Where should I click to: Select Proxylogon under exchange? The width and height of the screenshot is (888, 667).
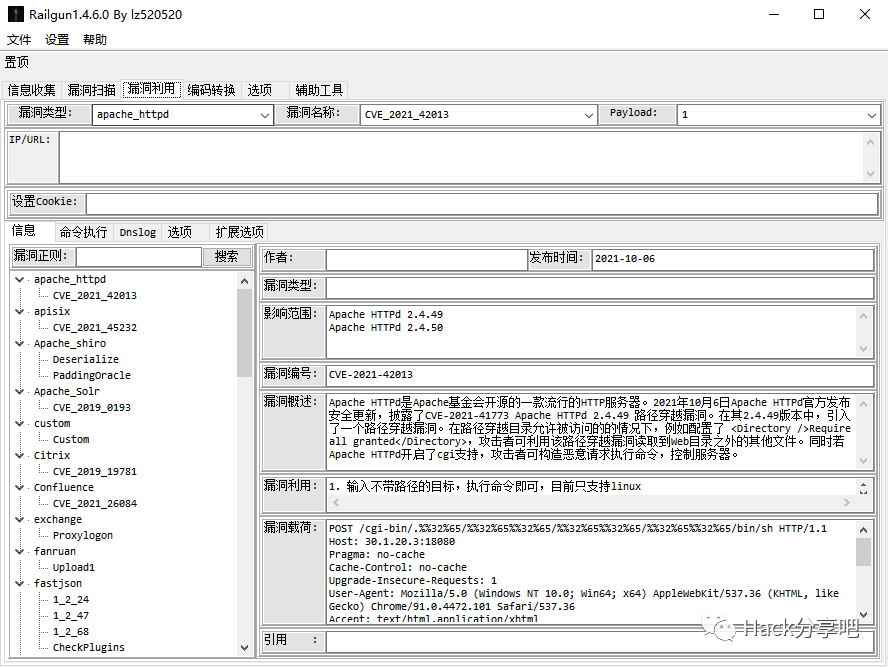pyautogui.click(x=83, y=536)
